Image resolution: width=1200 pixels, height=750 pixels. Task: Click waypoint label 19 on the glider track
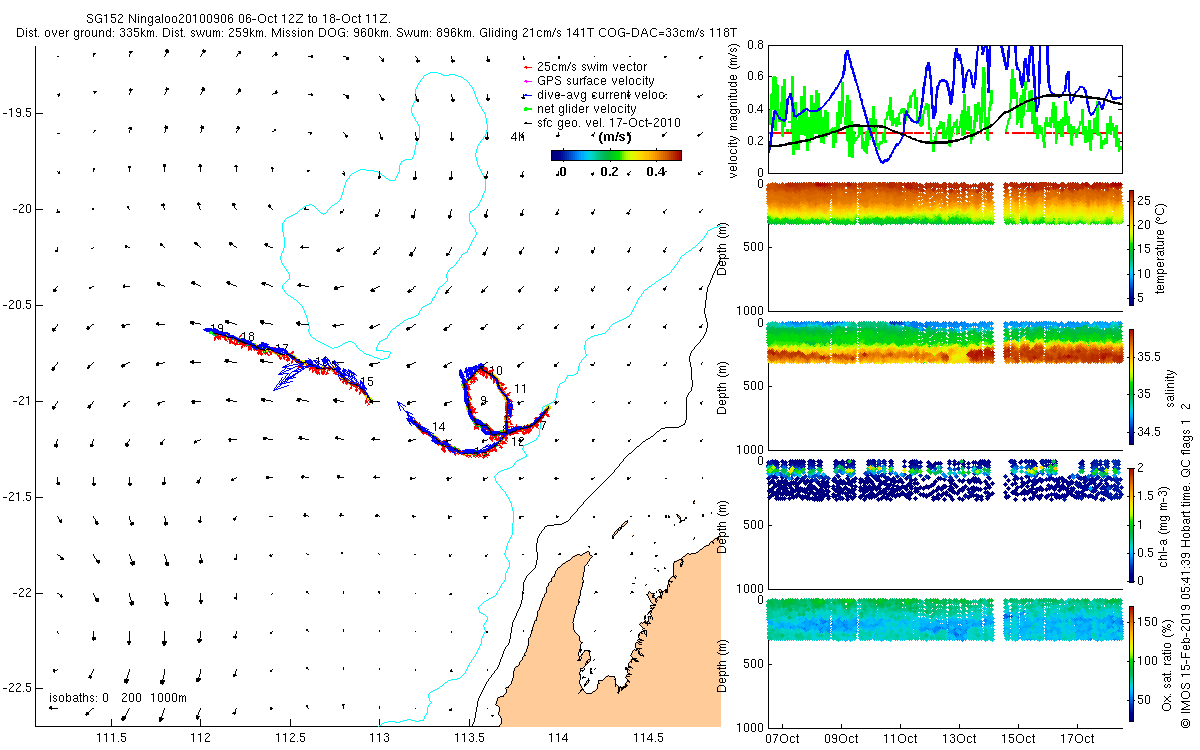coord(217,329)
